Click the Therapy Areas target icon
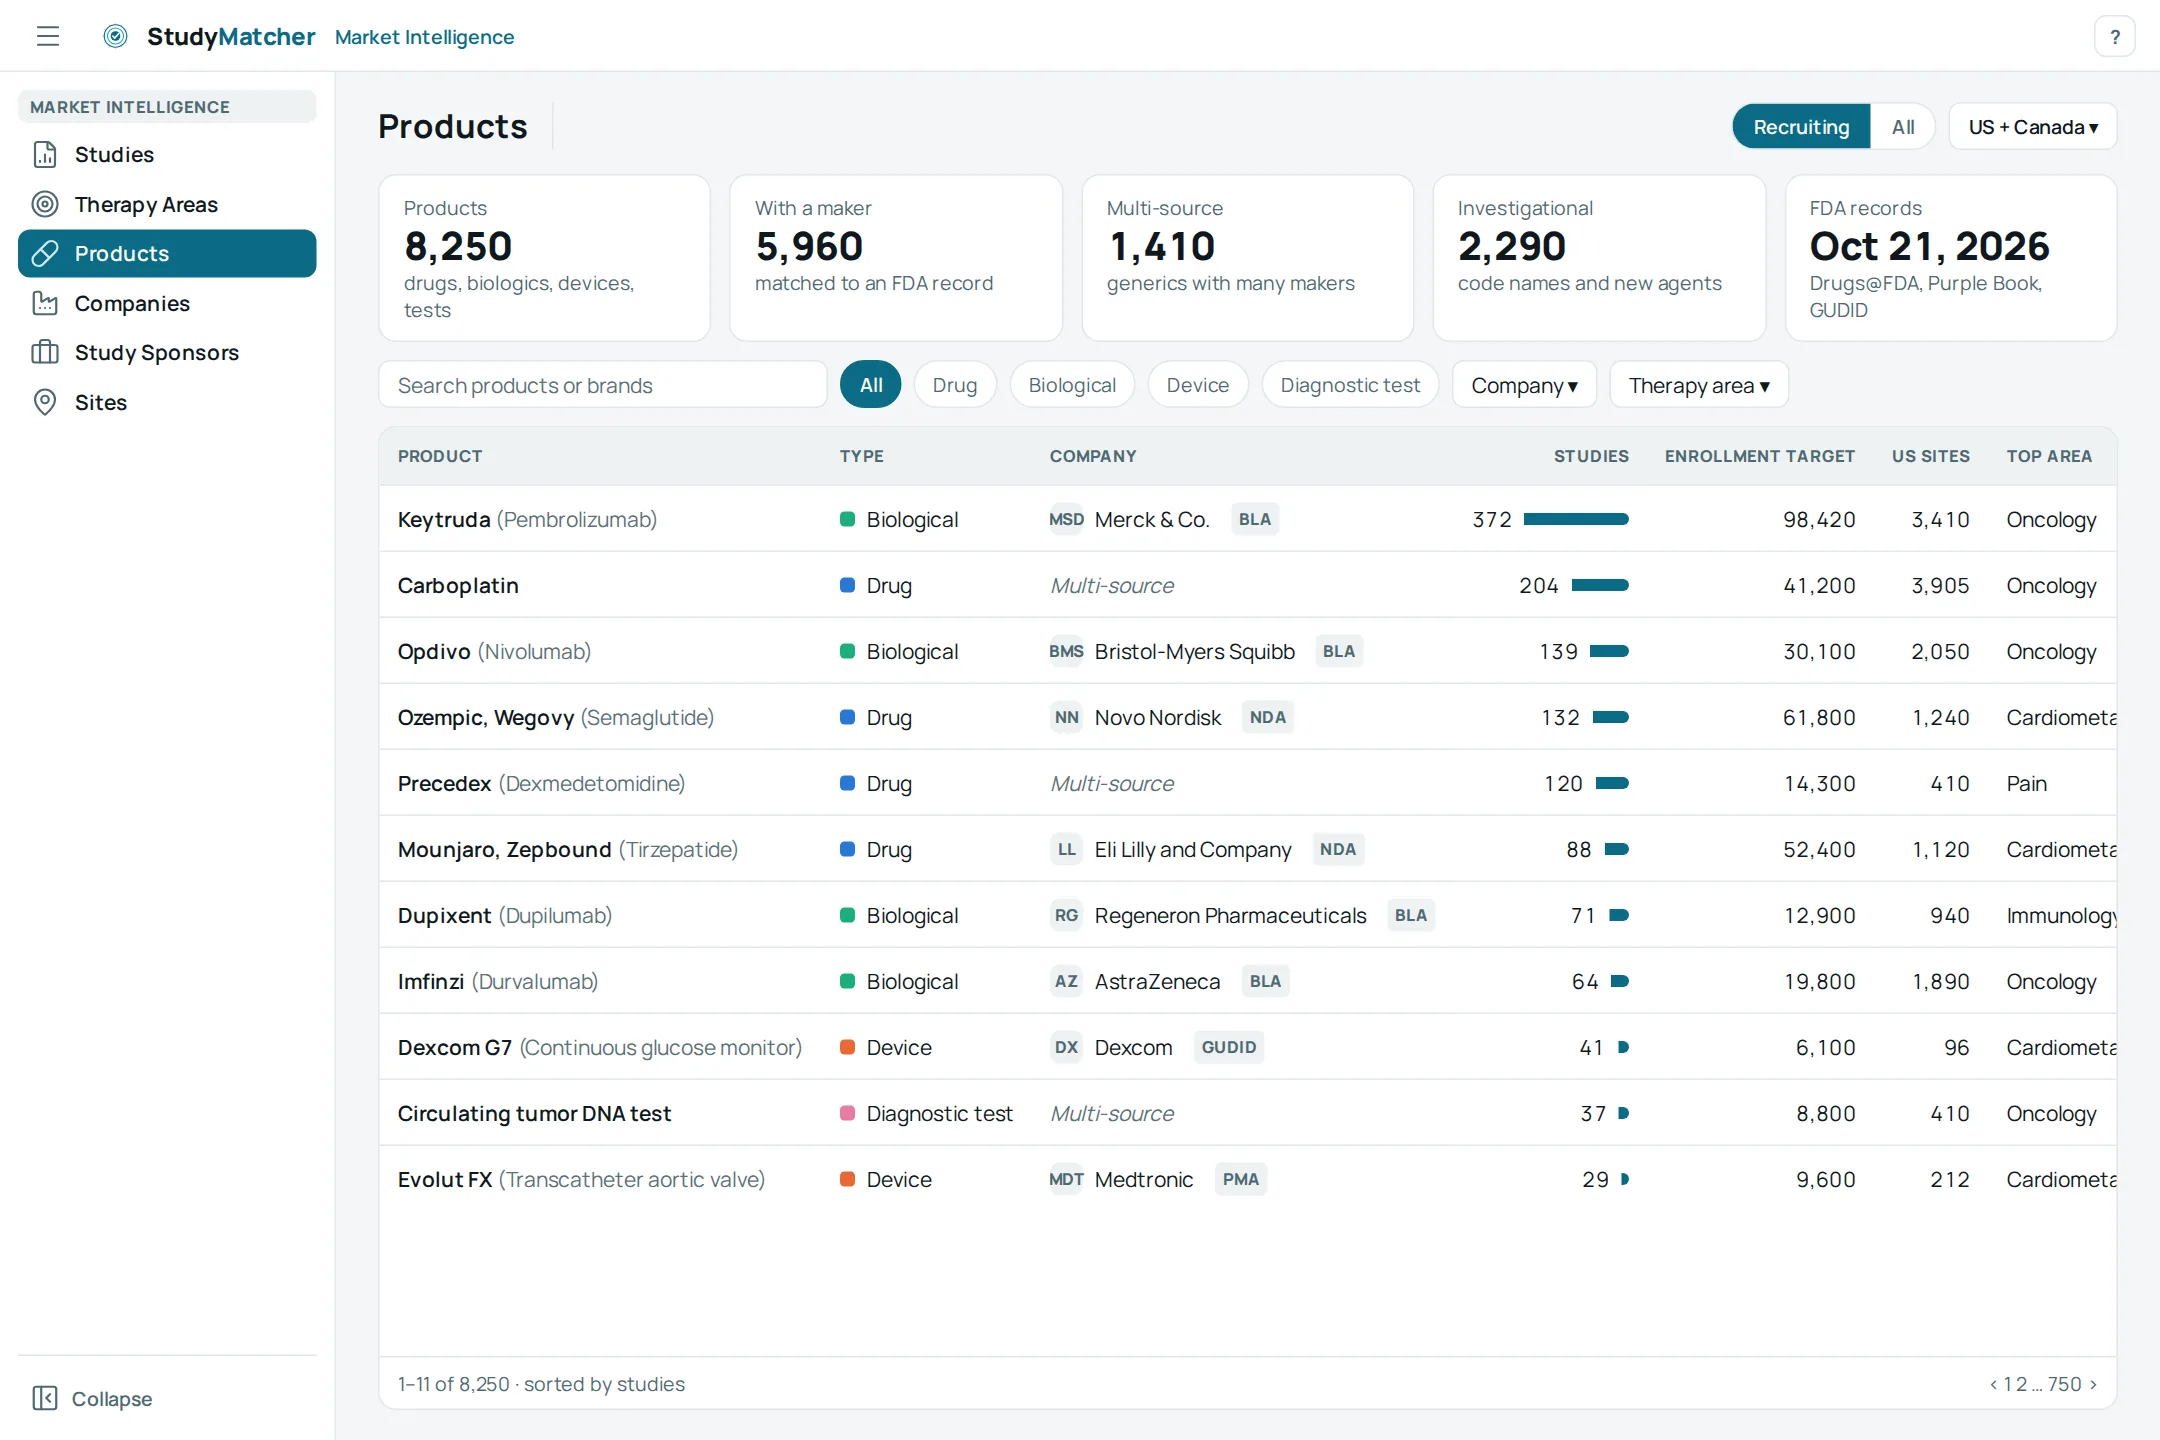The image size is (2160, 1440). [x=45, y=204]
